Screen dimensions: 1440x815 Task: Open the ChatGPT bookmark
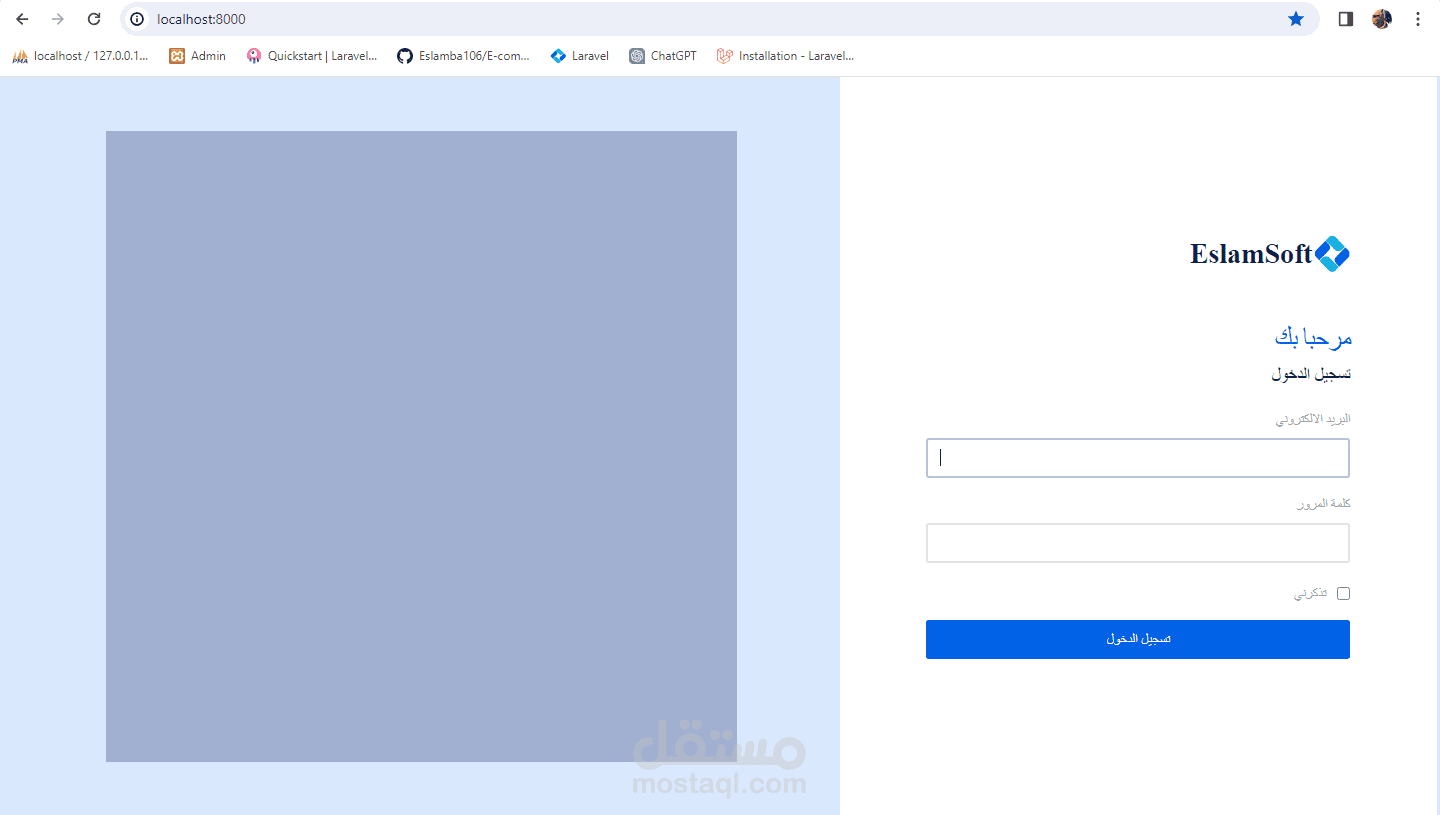click(x=663, y=56)
